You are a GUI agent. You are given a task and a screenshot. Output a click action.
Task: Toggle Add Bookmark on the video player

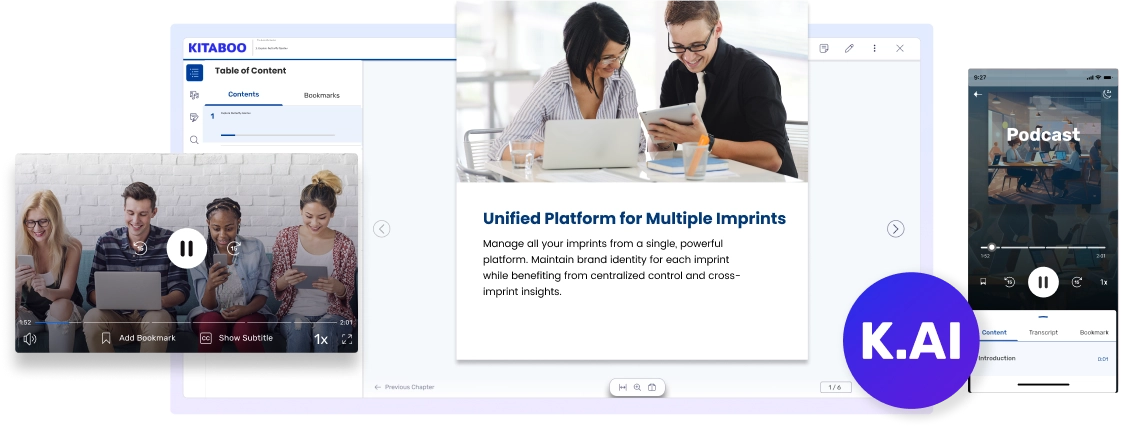point(138,338)
